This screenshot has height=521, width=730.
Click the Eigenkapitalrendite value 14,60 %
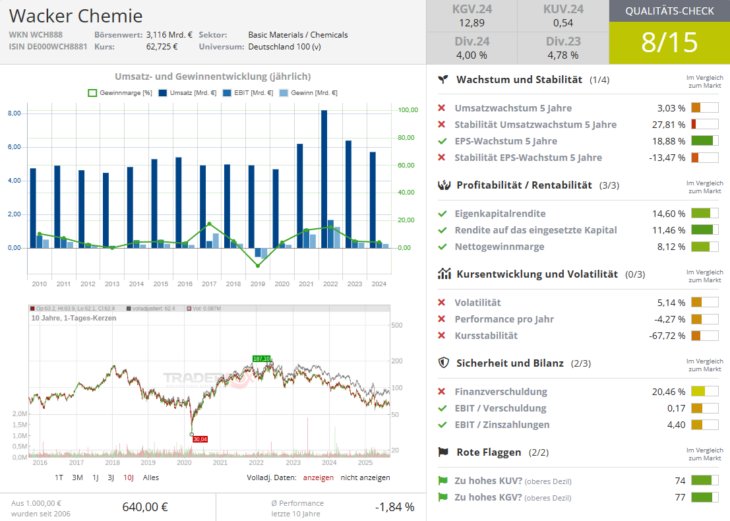click(669, 214)
